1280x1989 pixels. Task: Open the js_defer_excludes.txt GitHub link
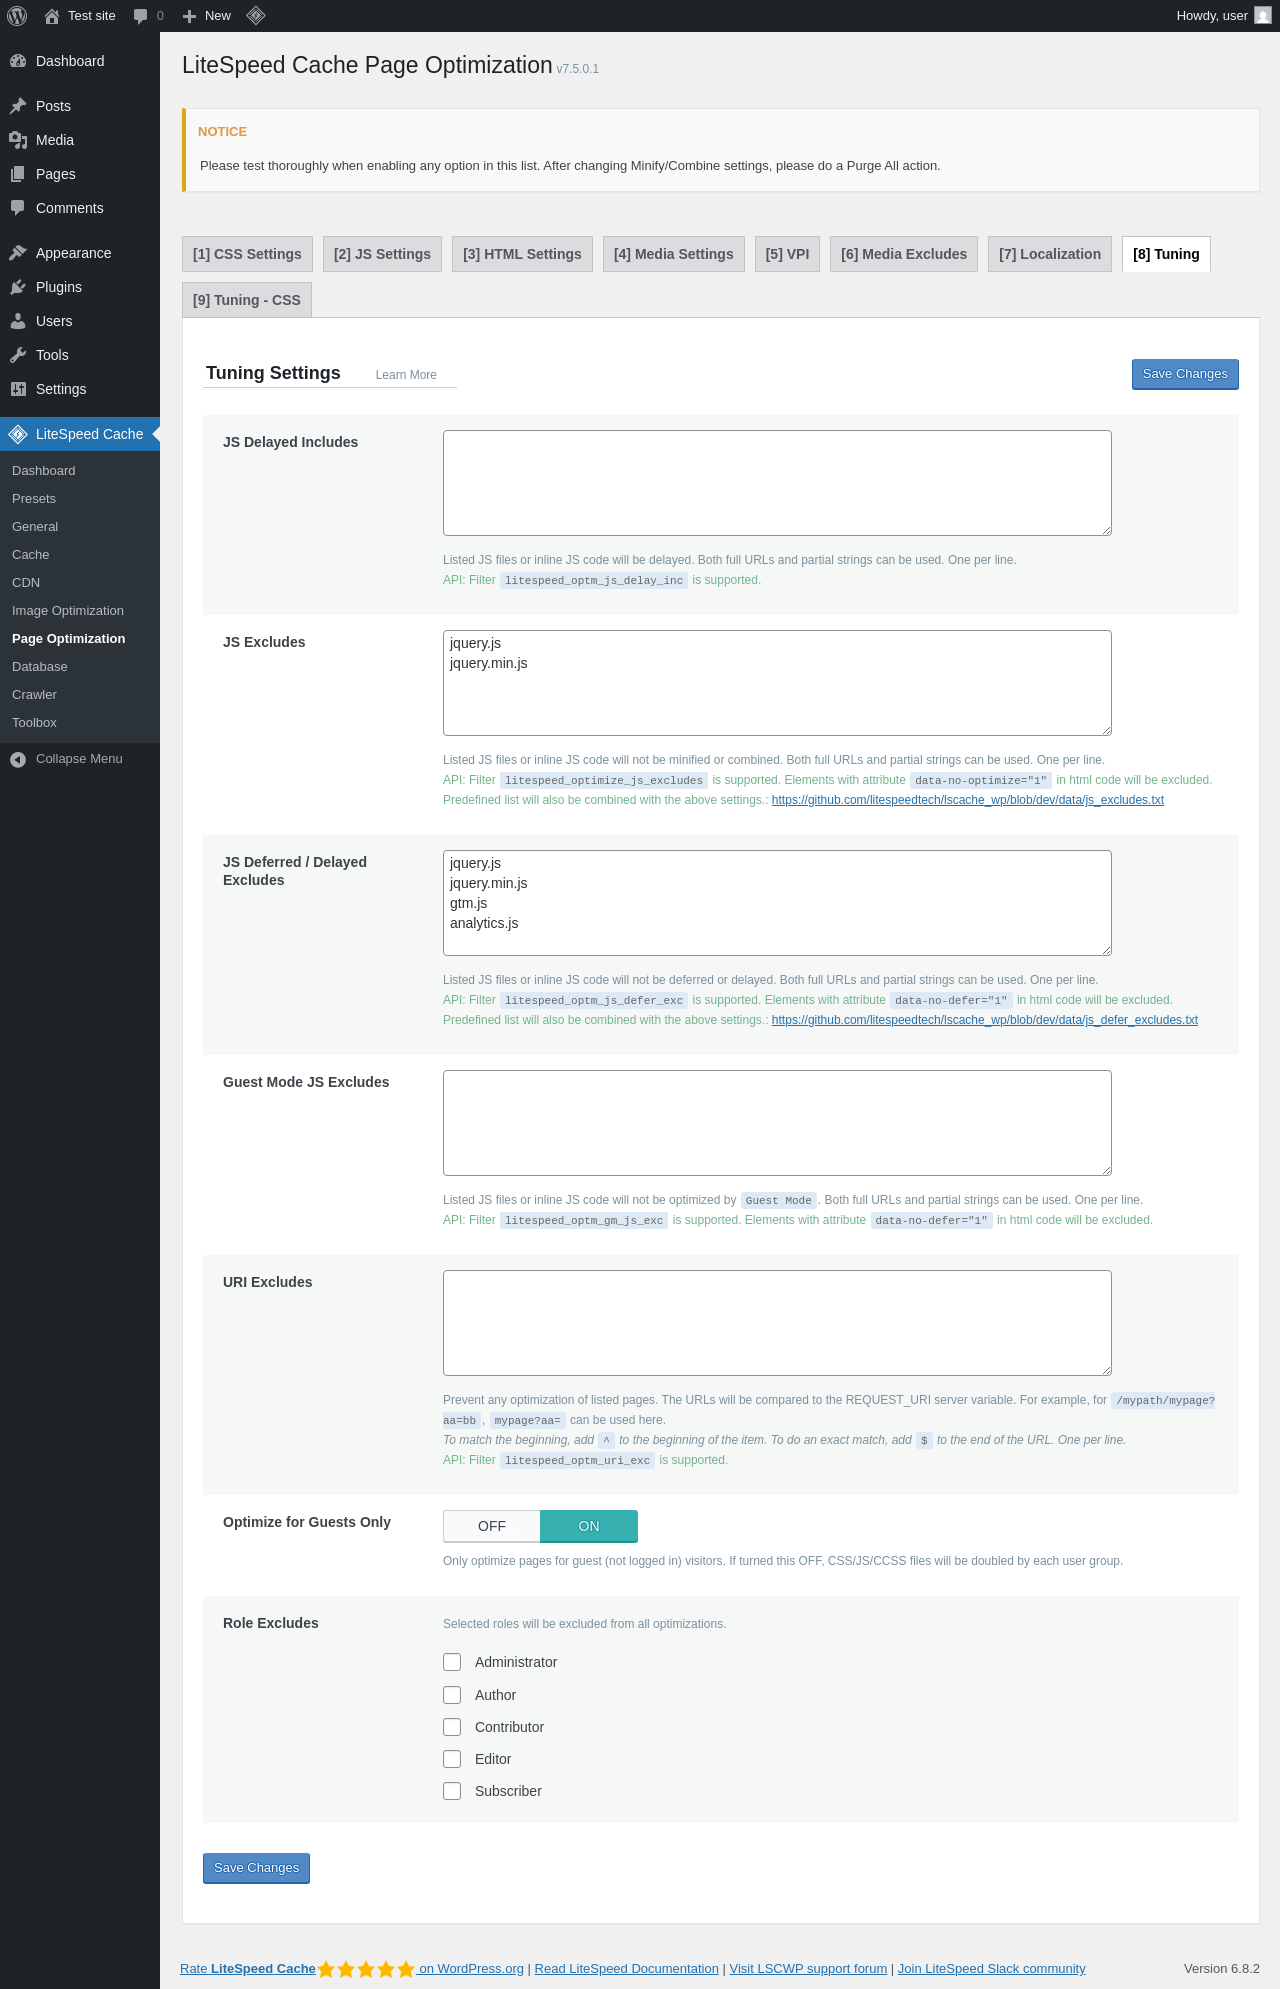click(984, 1020)
